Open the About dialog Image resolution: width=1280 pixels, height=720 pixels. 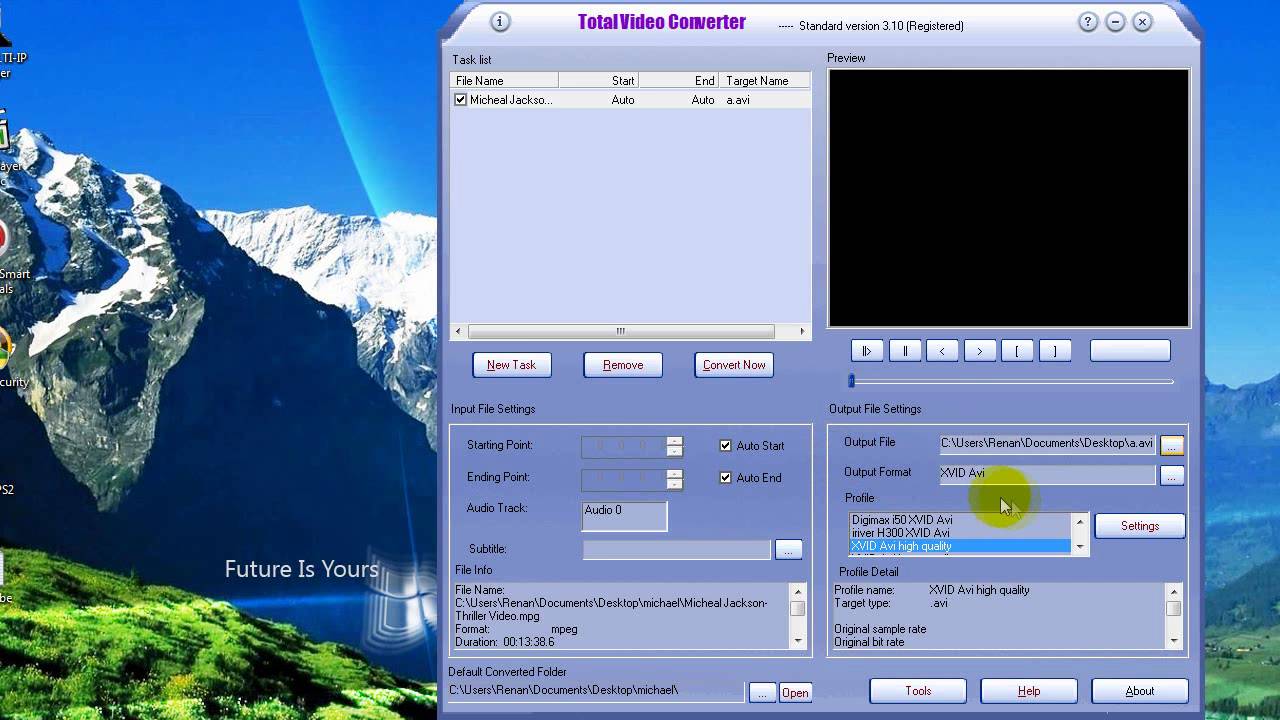(x=1140, y=691)
